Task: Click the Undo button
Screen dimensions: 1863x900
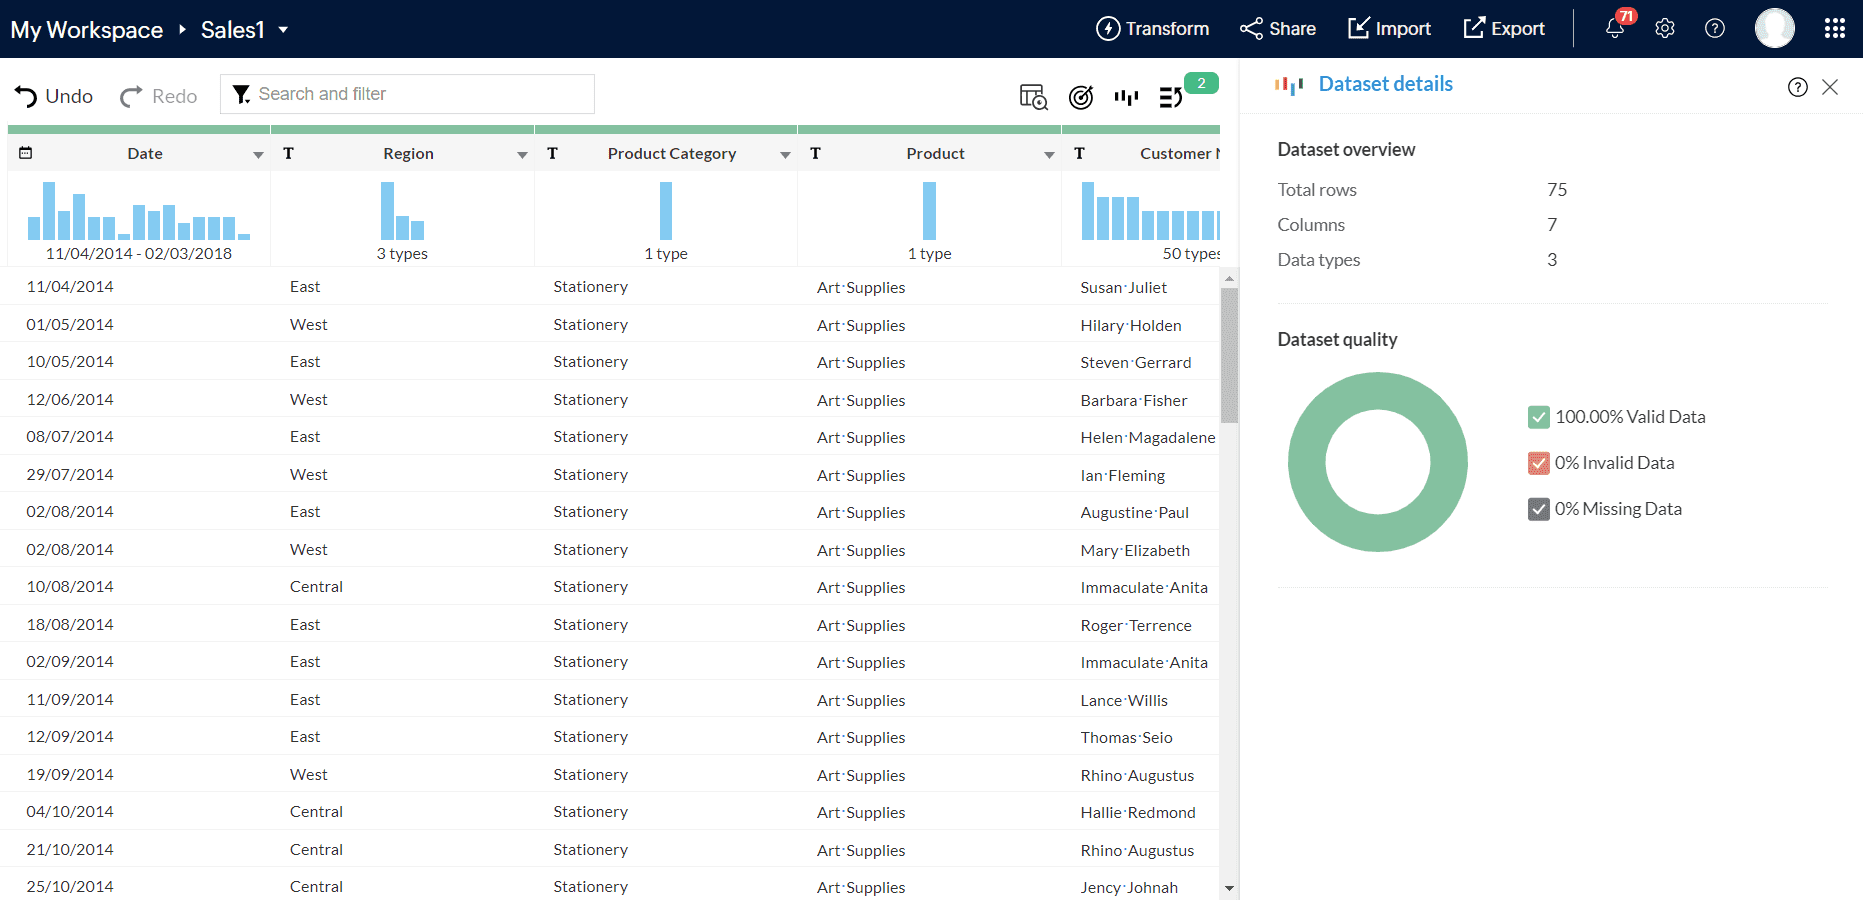Action: click(54, 96)
